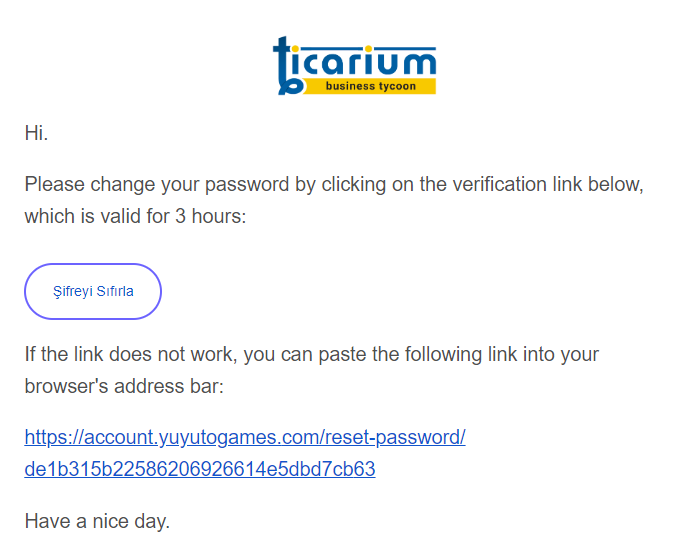Click the 'Hi.' greeting text
Image resolution: width=695 pixels, height=557 pixels.
pyautogui.click(x=36, y=133)
